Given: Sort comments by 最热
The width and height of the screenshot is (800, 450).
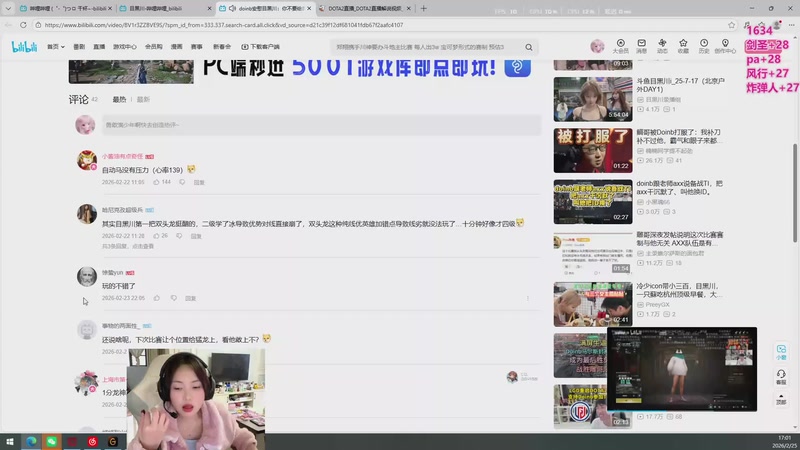Looking at the screenshot, I should (119, 99).
